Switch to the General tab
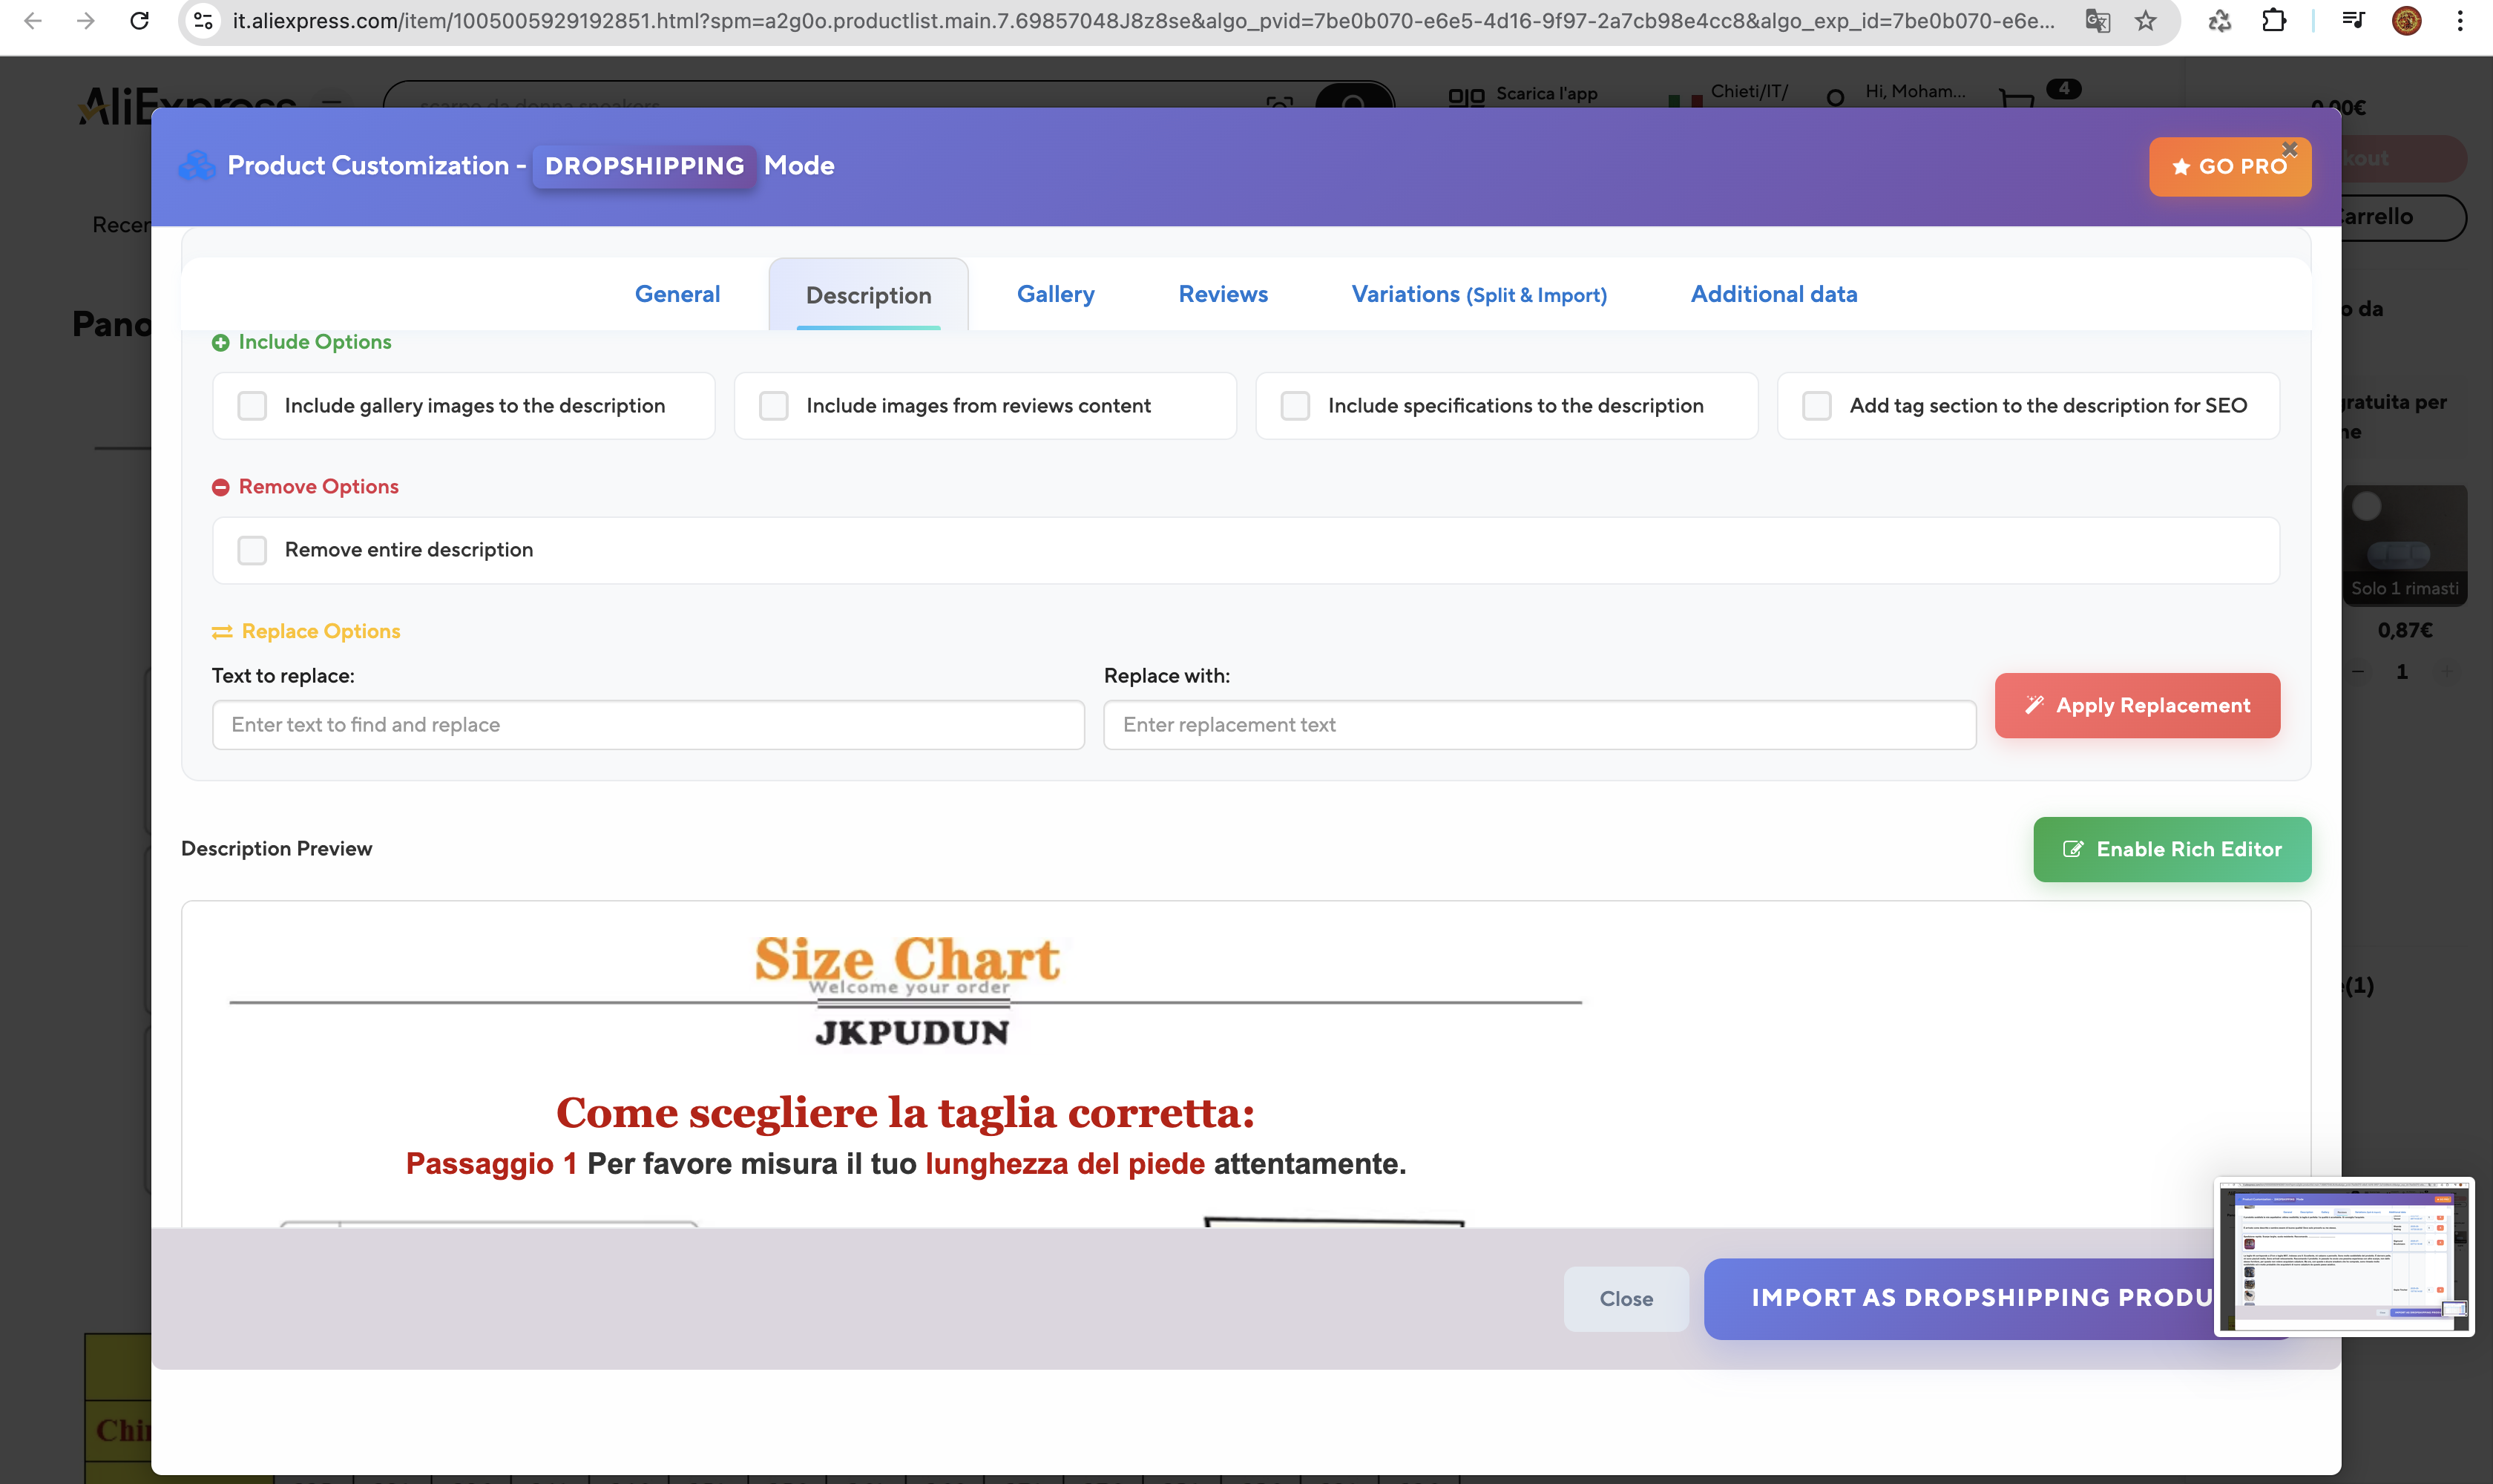Image resolution: width=2493 pixels, height=1484 pixels. [677, 294]
